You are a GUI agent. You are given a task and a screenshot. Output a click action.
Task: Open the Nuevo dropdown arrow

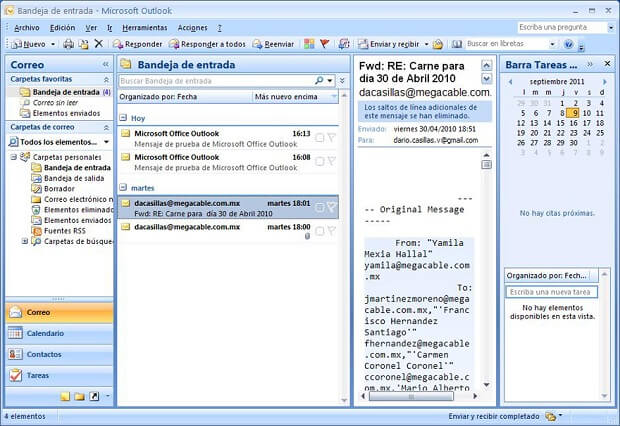53,44
